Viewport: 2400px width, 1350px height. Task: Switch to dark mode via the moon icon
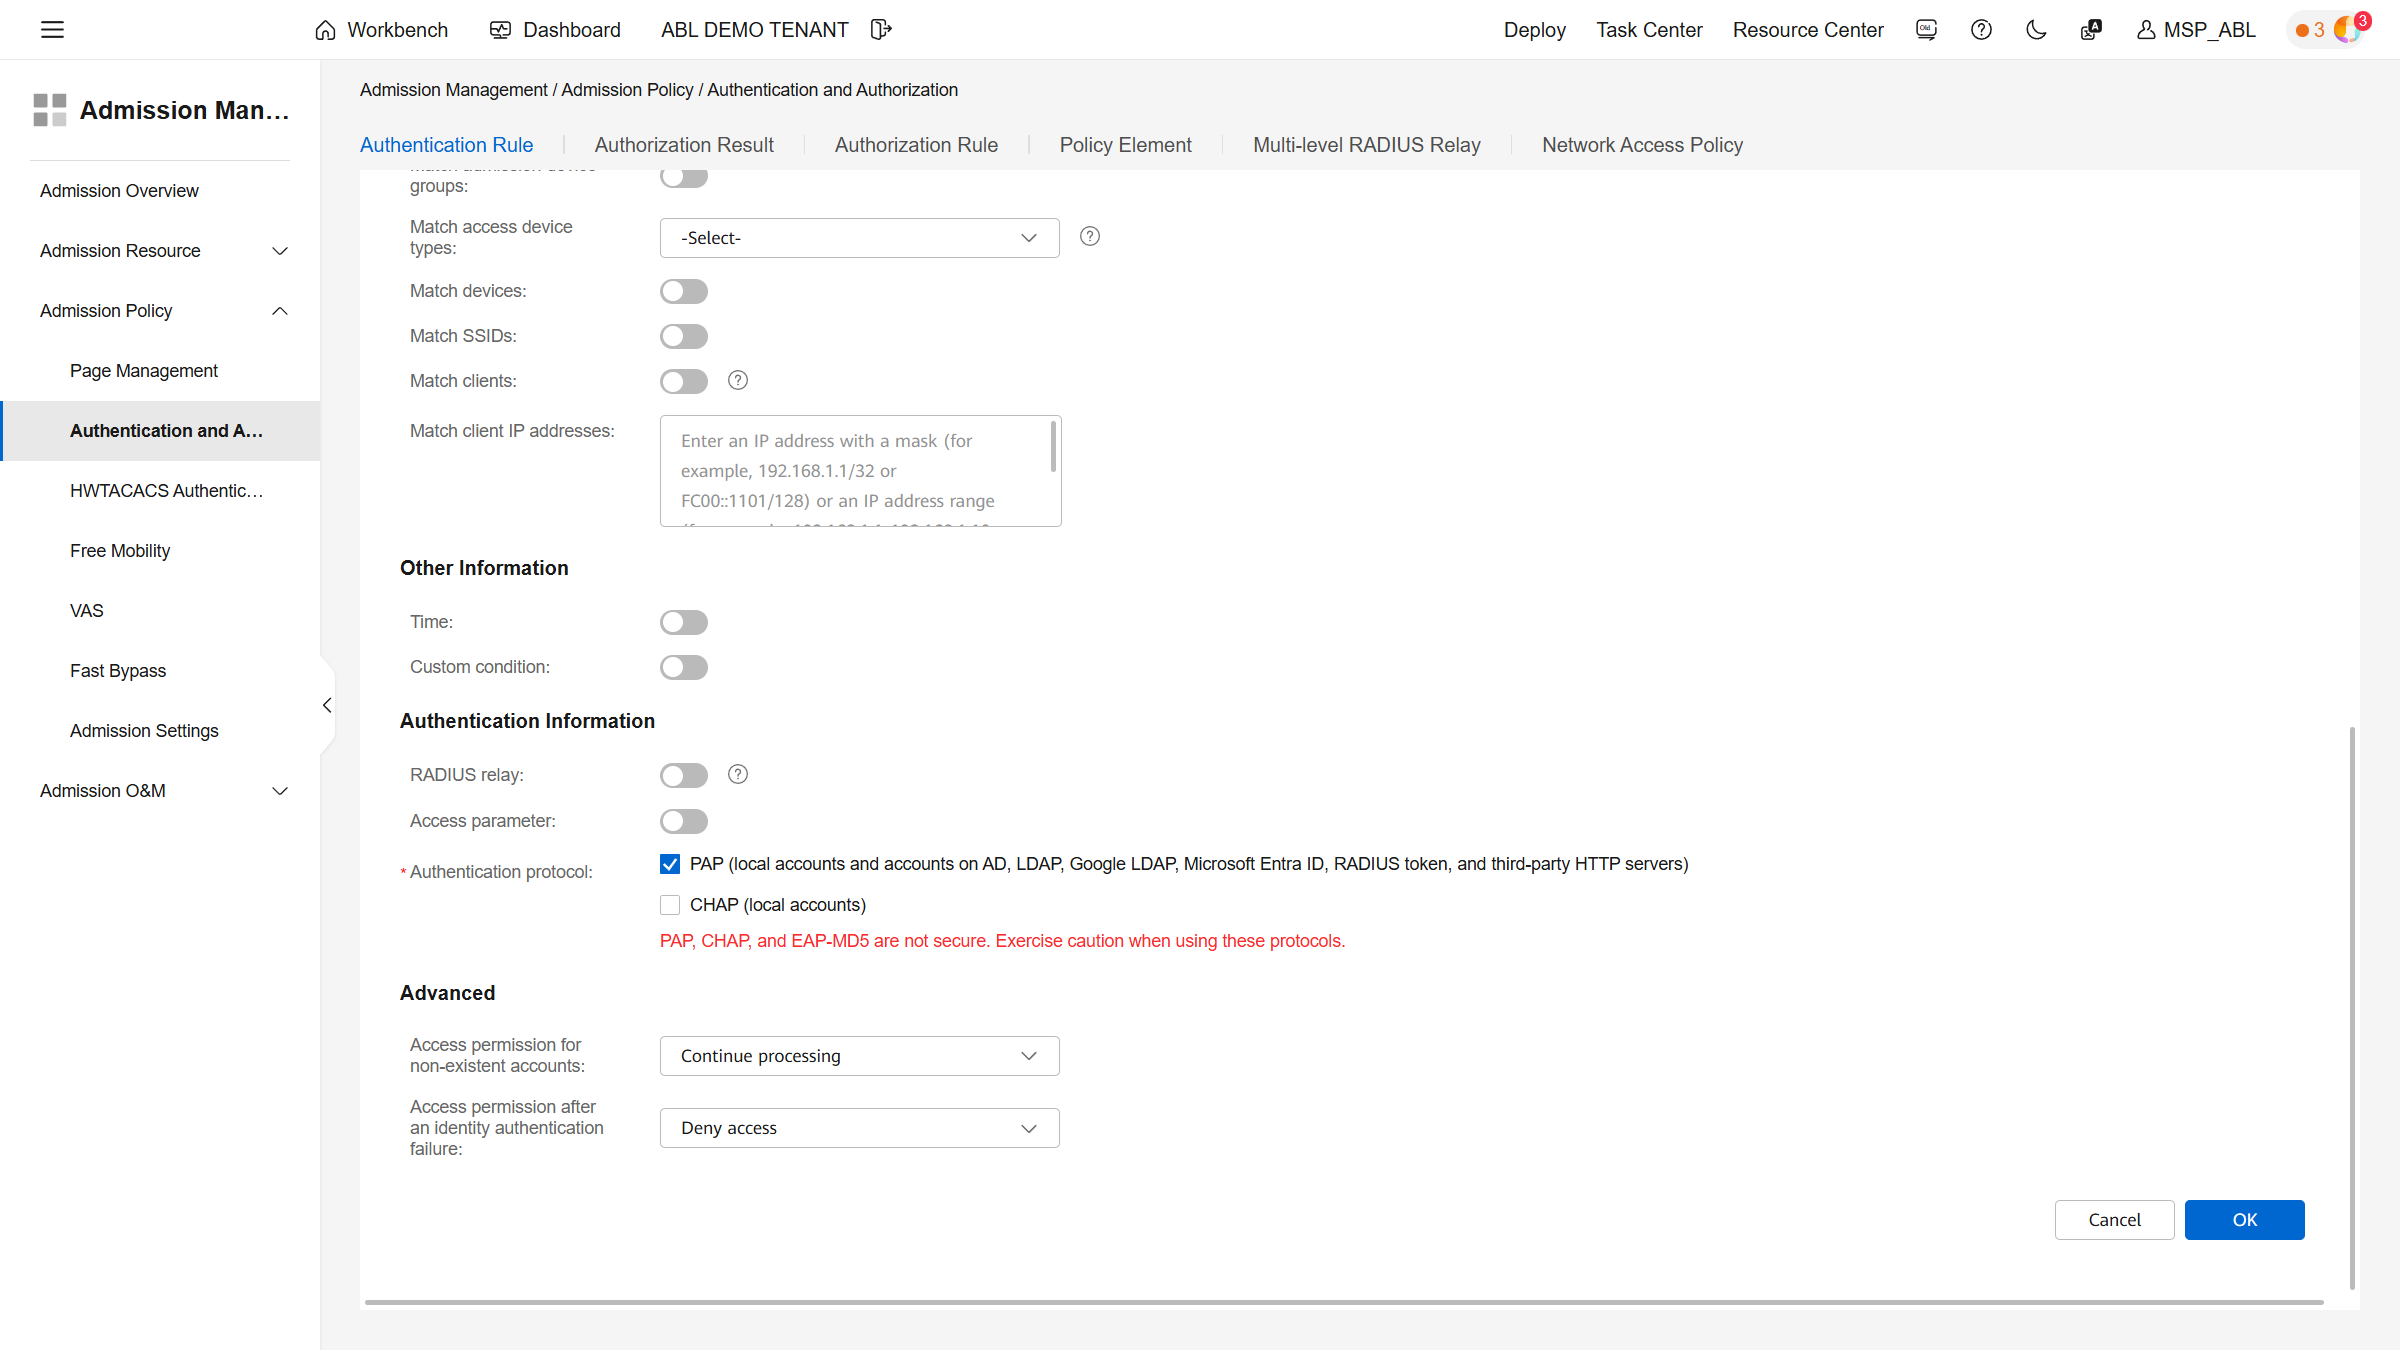[2036, 30]
